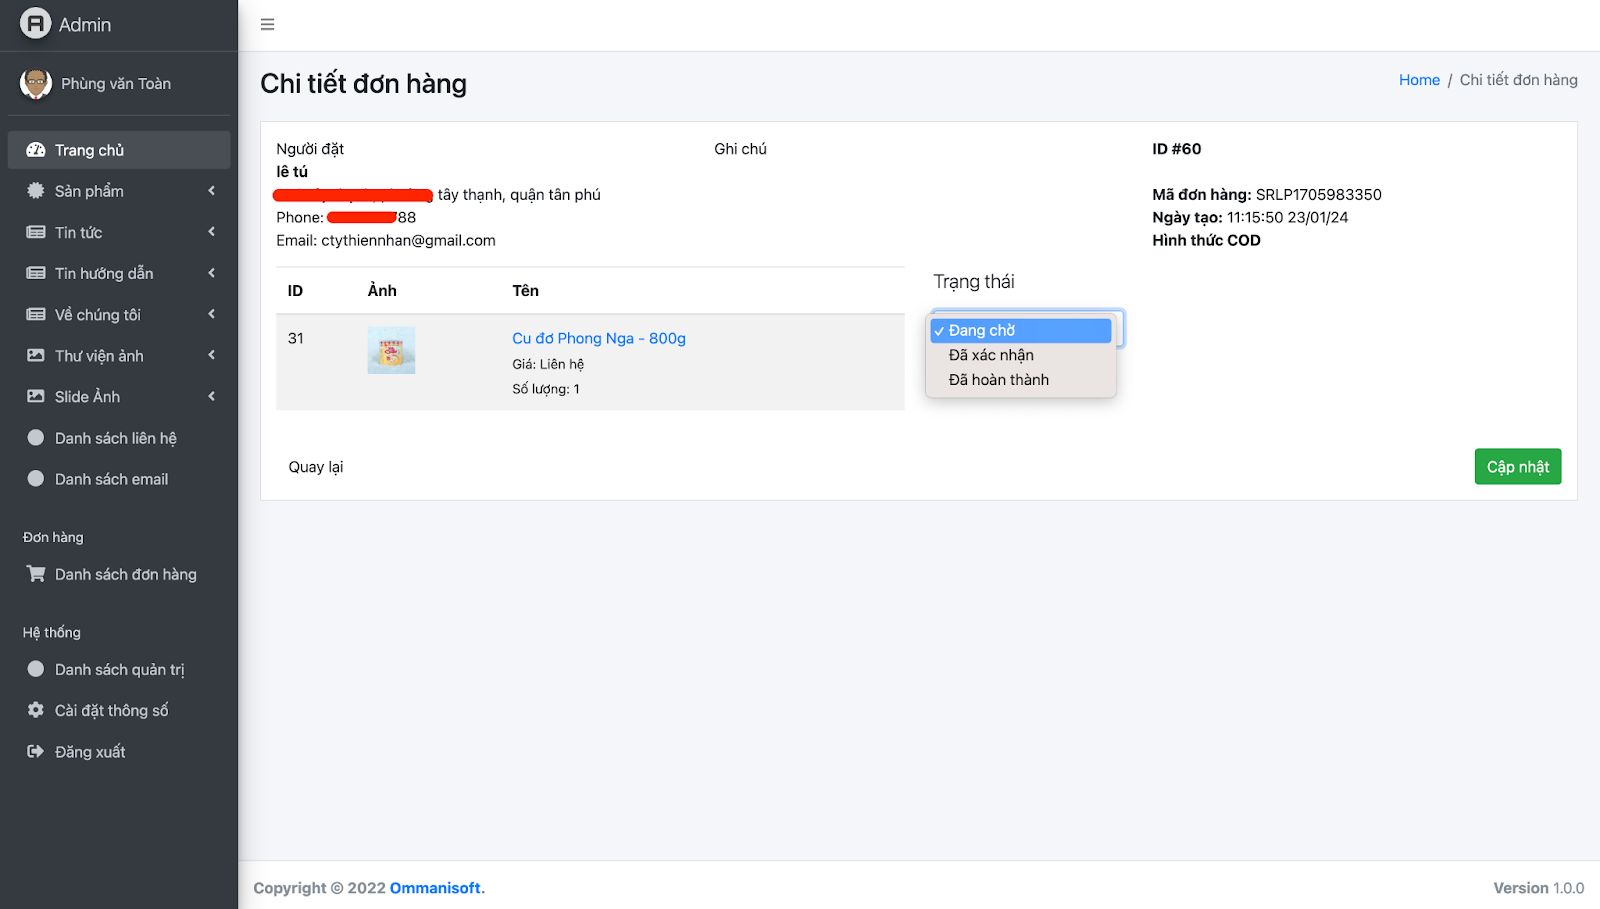The height and width of the screenshot is (909, 1600).
Task: Click the Cài đặt thông số gear icon
Action: point(36,710)
